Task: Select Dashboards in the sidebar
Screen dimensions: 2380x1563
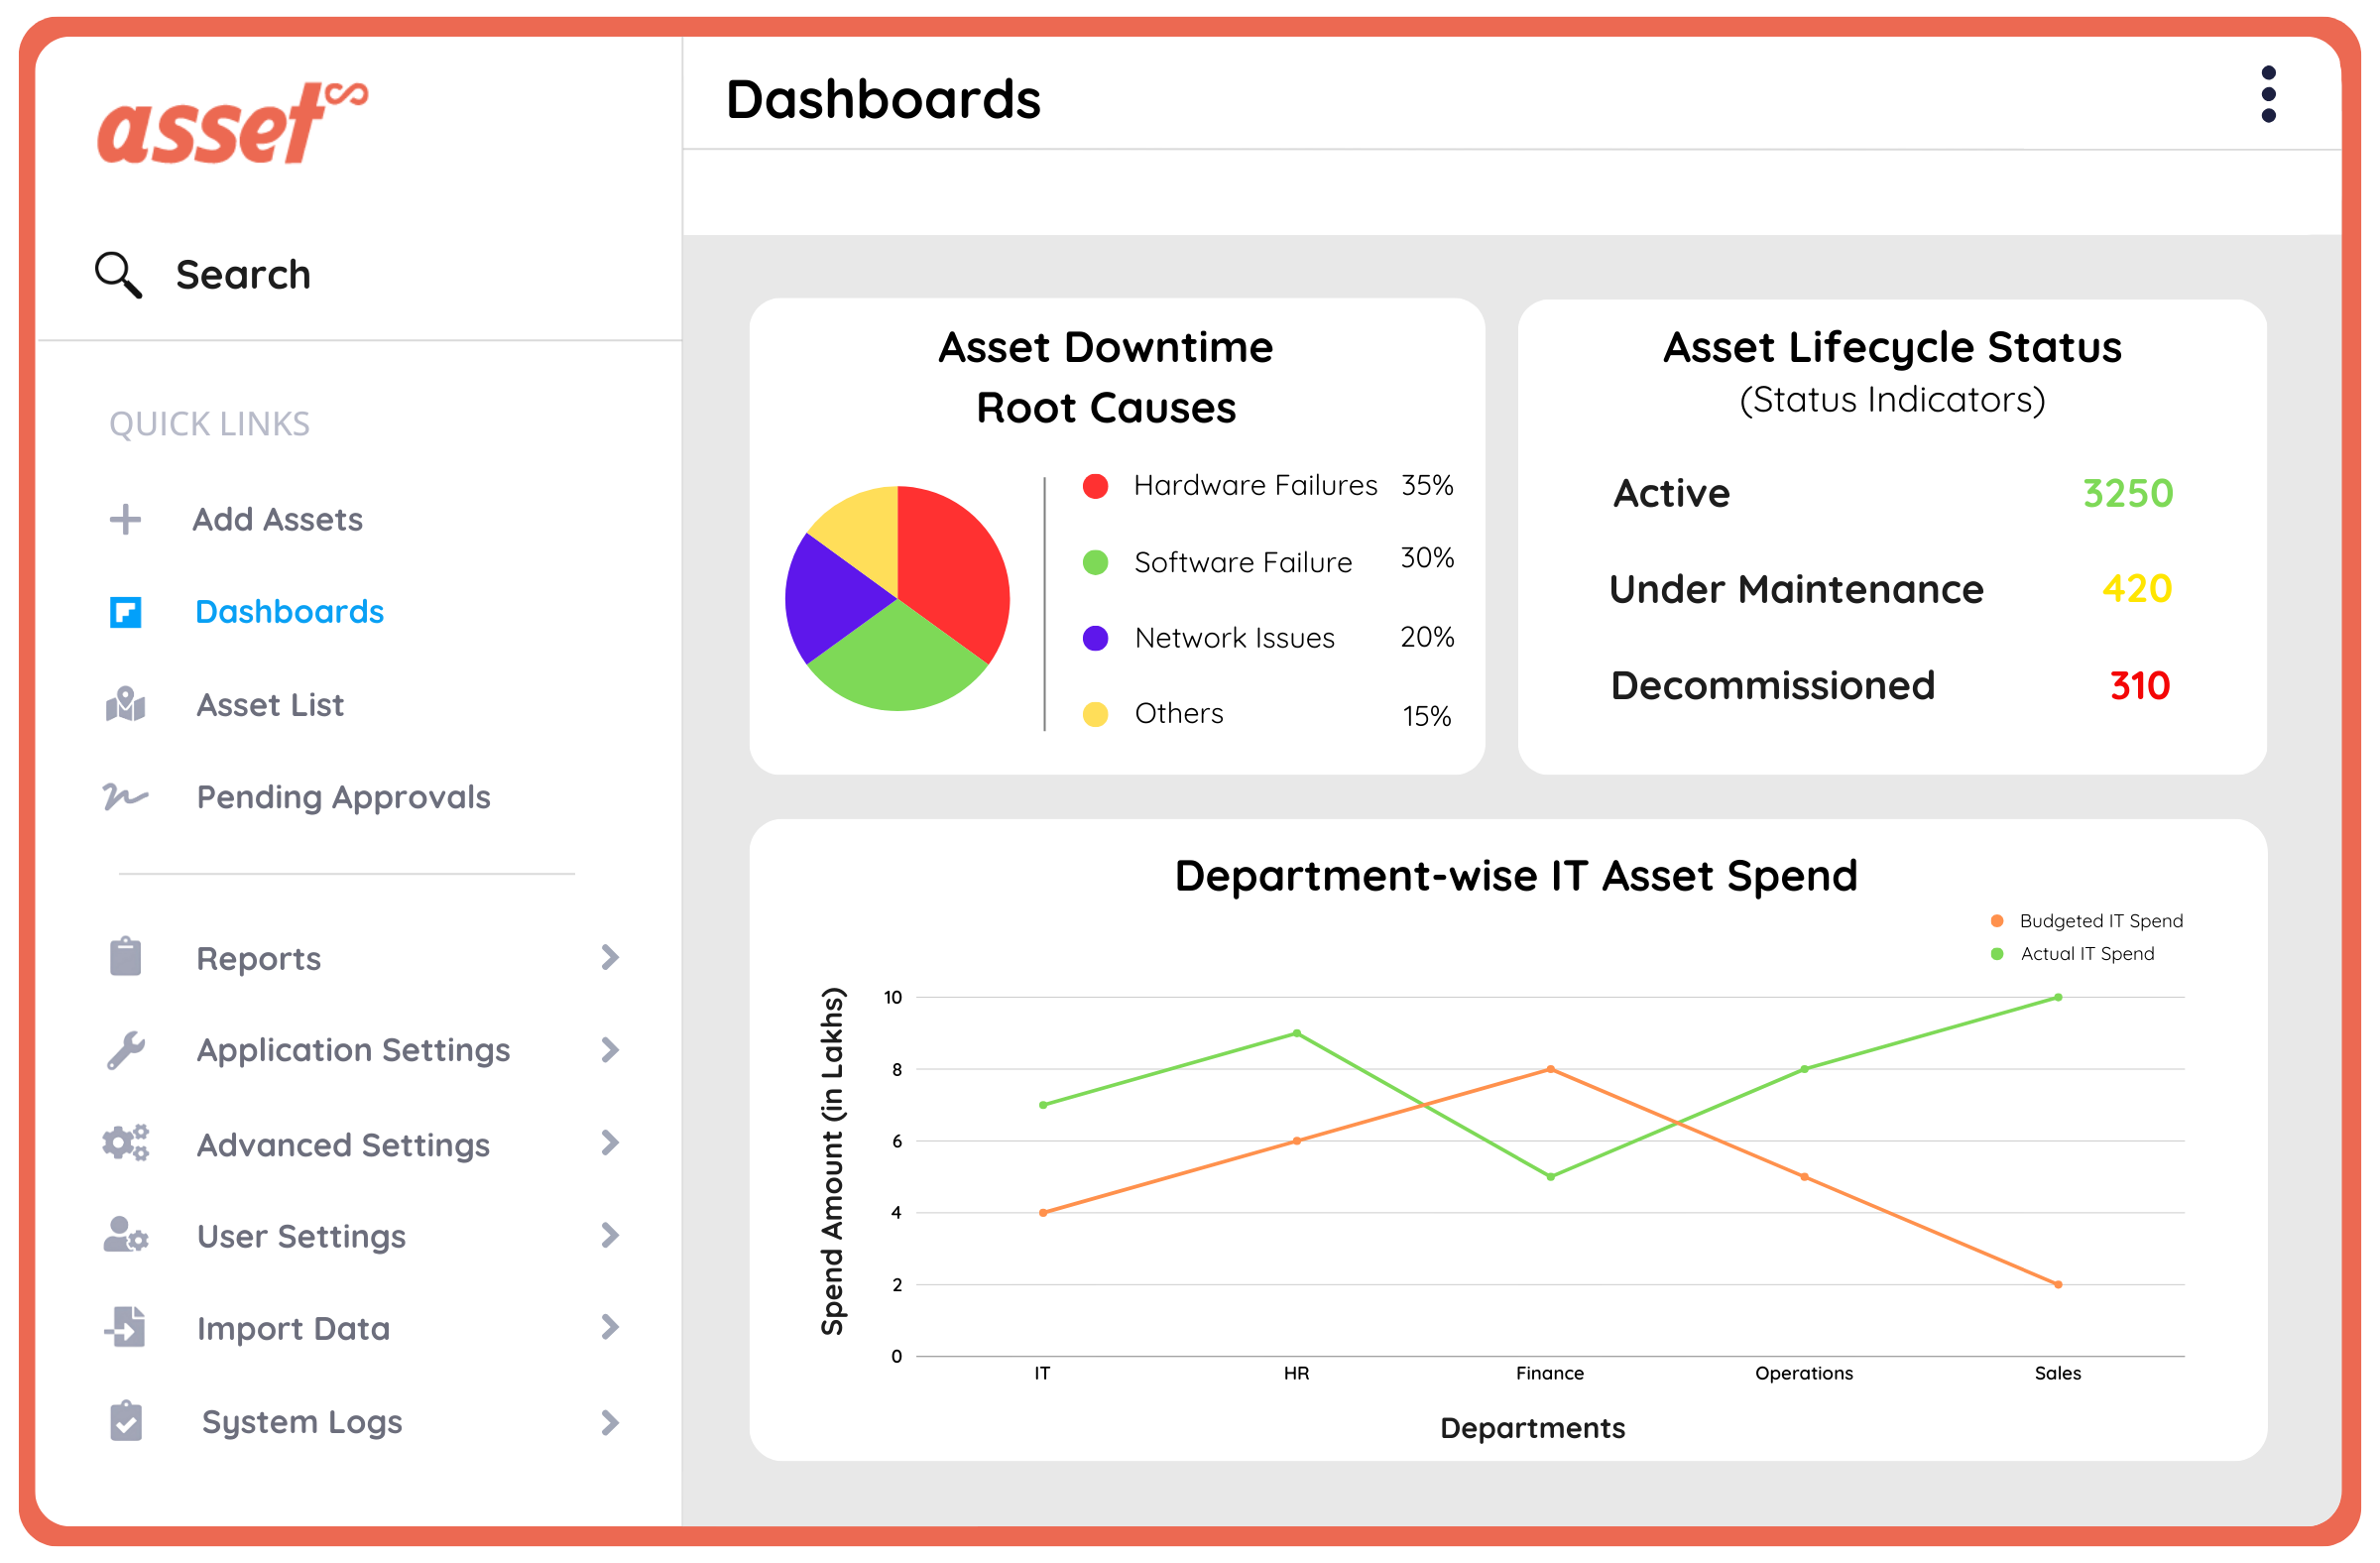Action: pos(289,612)
